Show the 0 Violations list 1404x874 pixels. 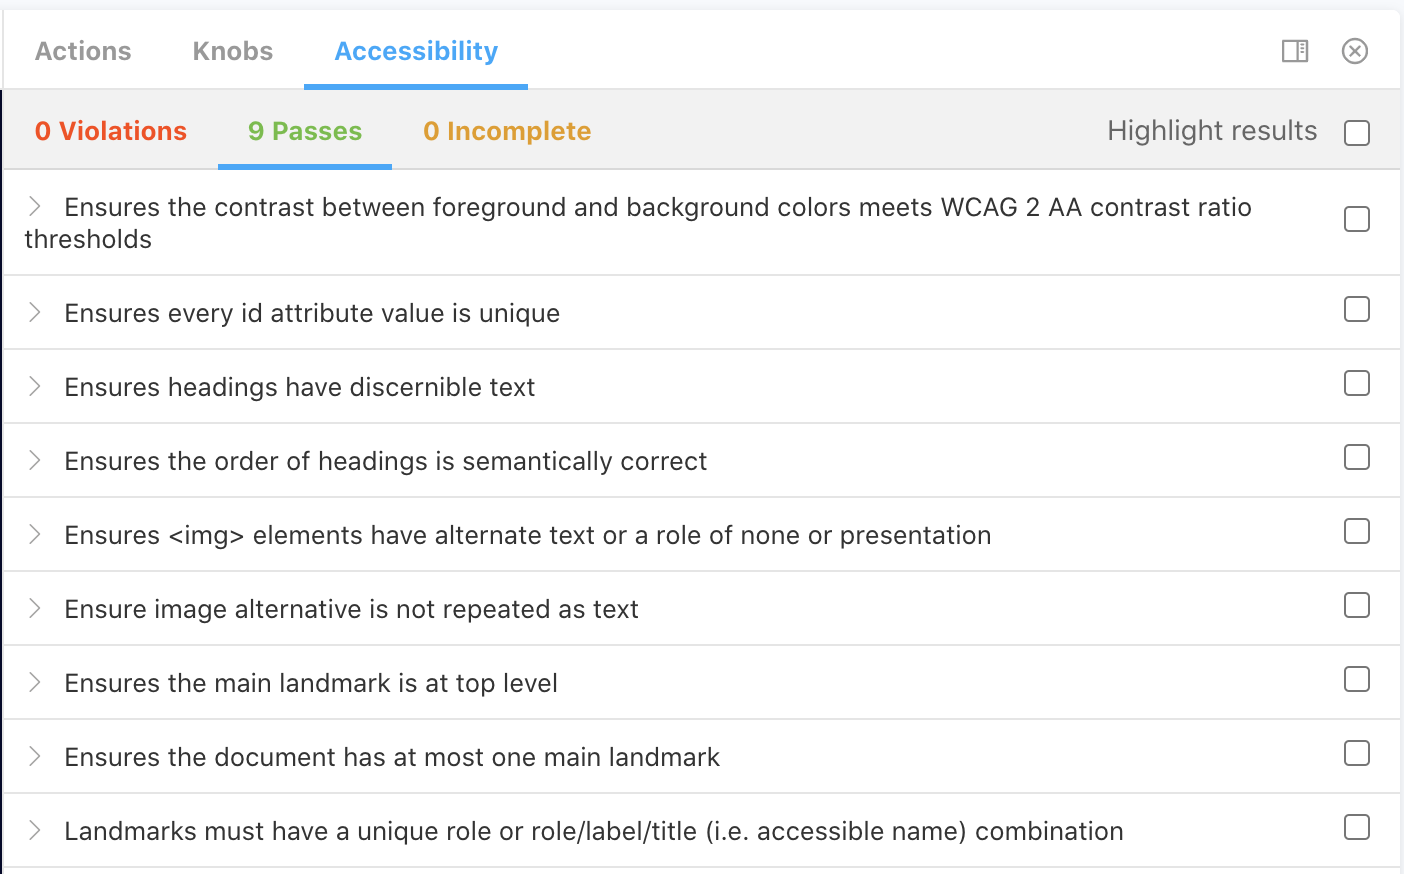111,131
